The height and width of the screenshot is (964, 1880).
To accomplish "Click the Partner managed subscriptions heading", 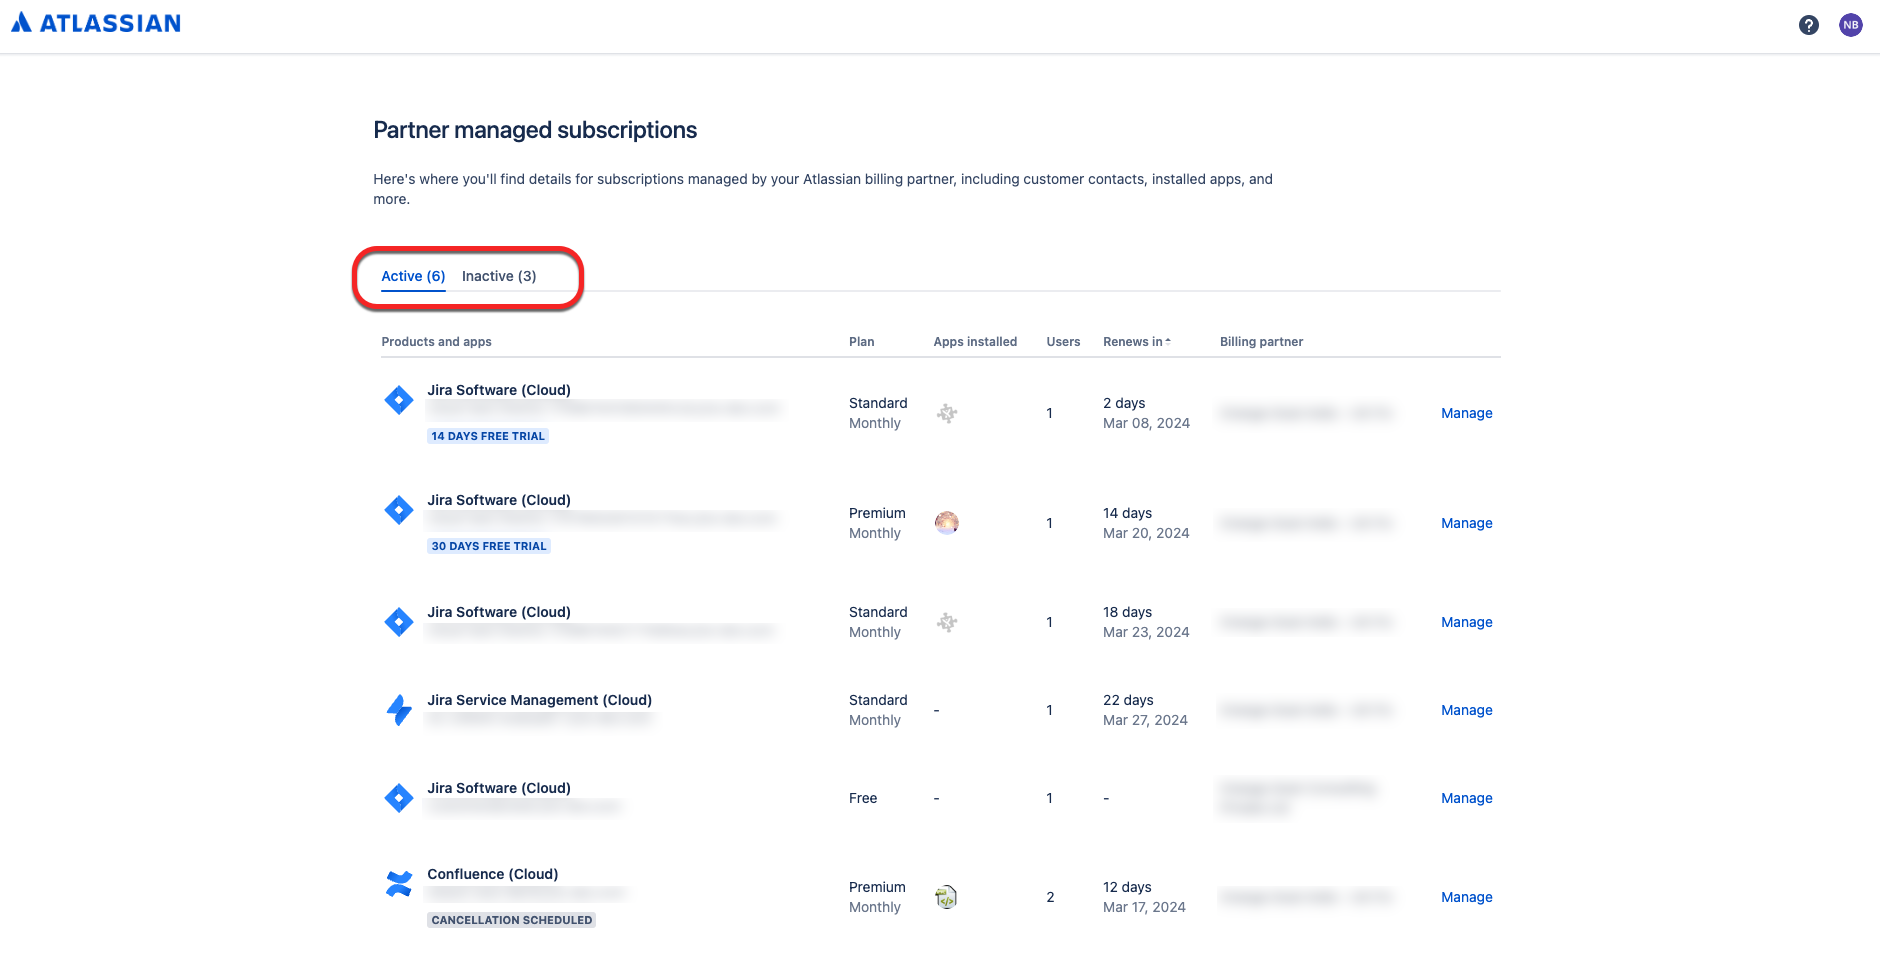I will click(535, 130).
